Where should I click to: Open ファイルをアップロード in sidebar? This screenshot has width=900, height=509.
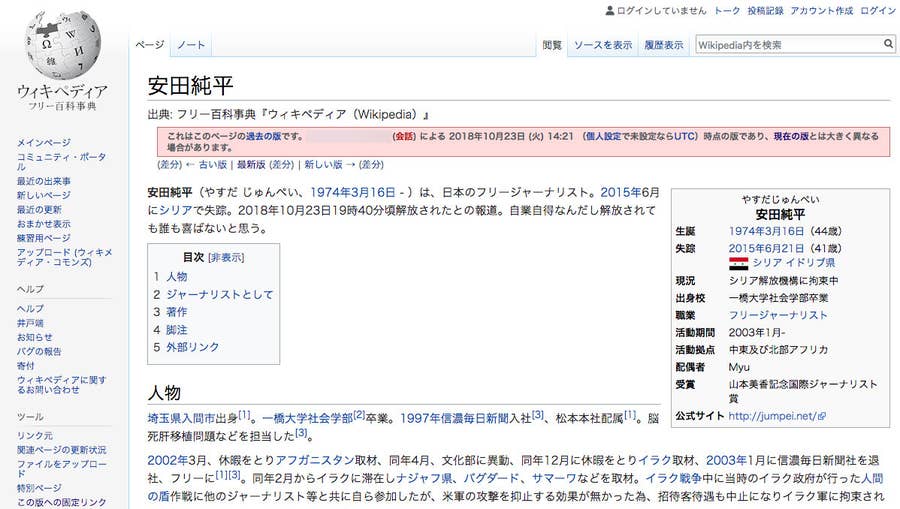(61, 469)
